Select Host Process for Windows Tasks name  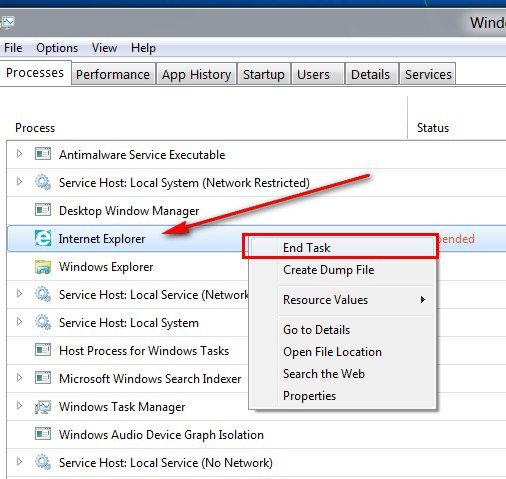tap(144, 351)
